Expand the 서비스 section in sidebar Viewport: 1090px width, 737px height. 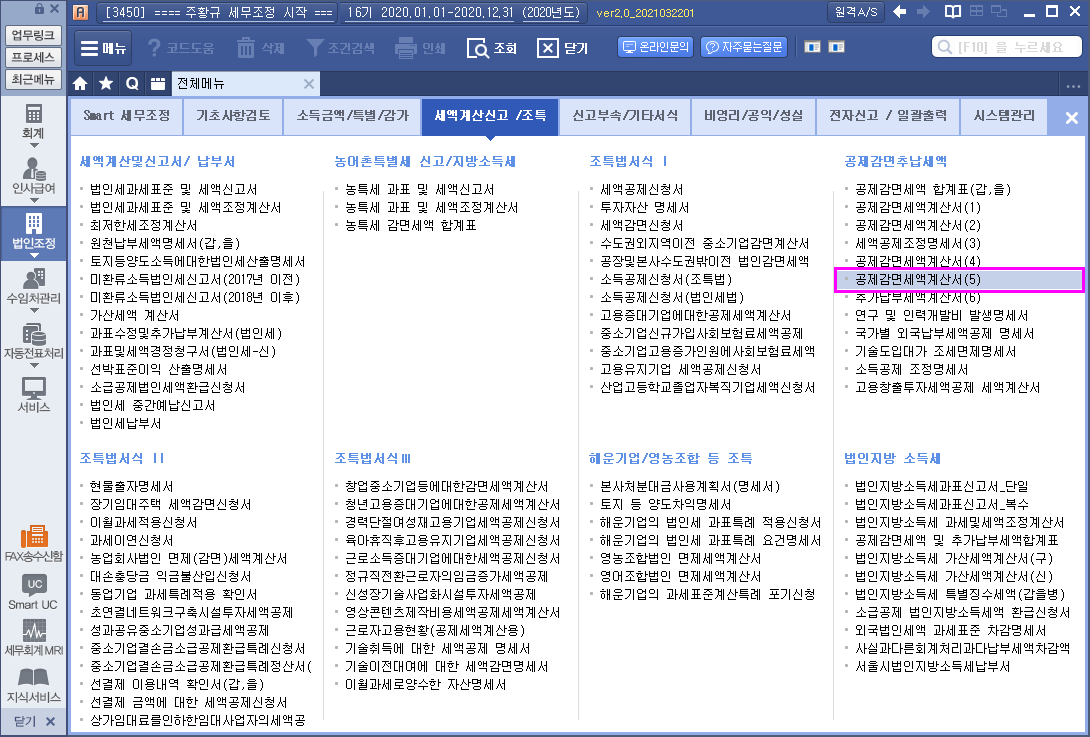coord(33,397)
